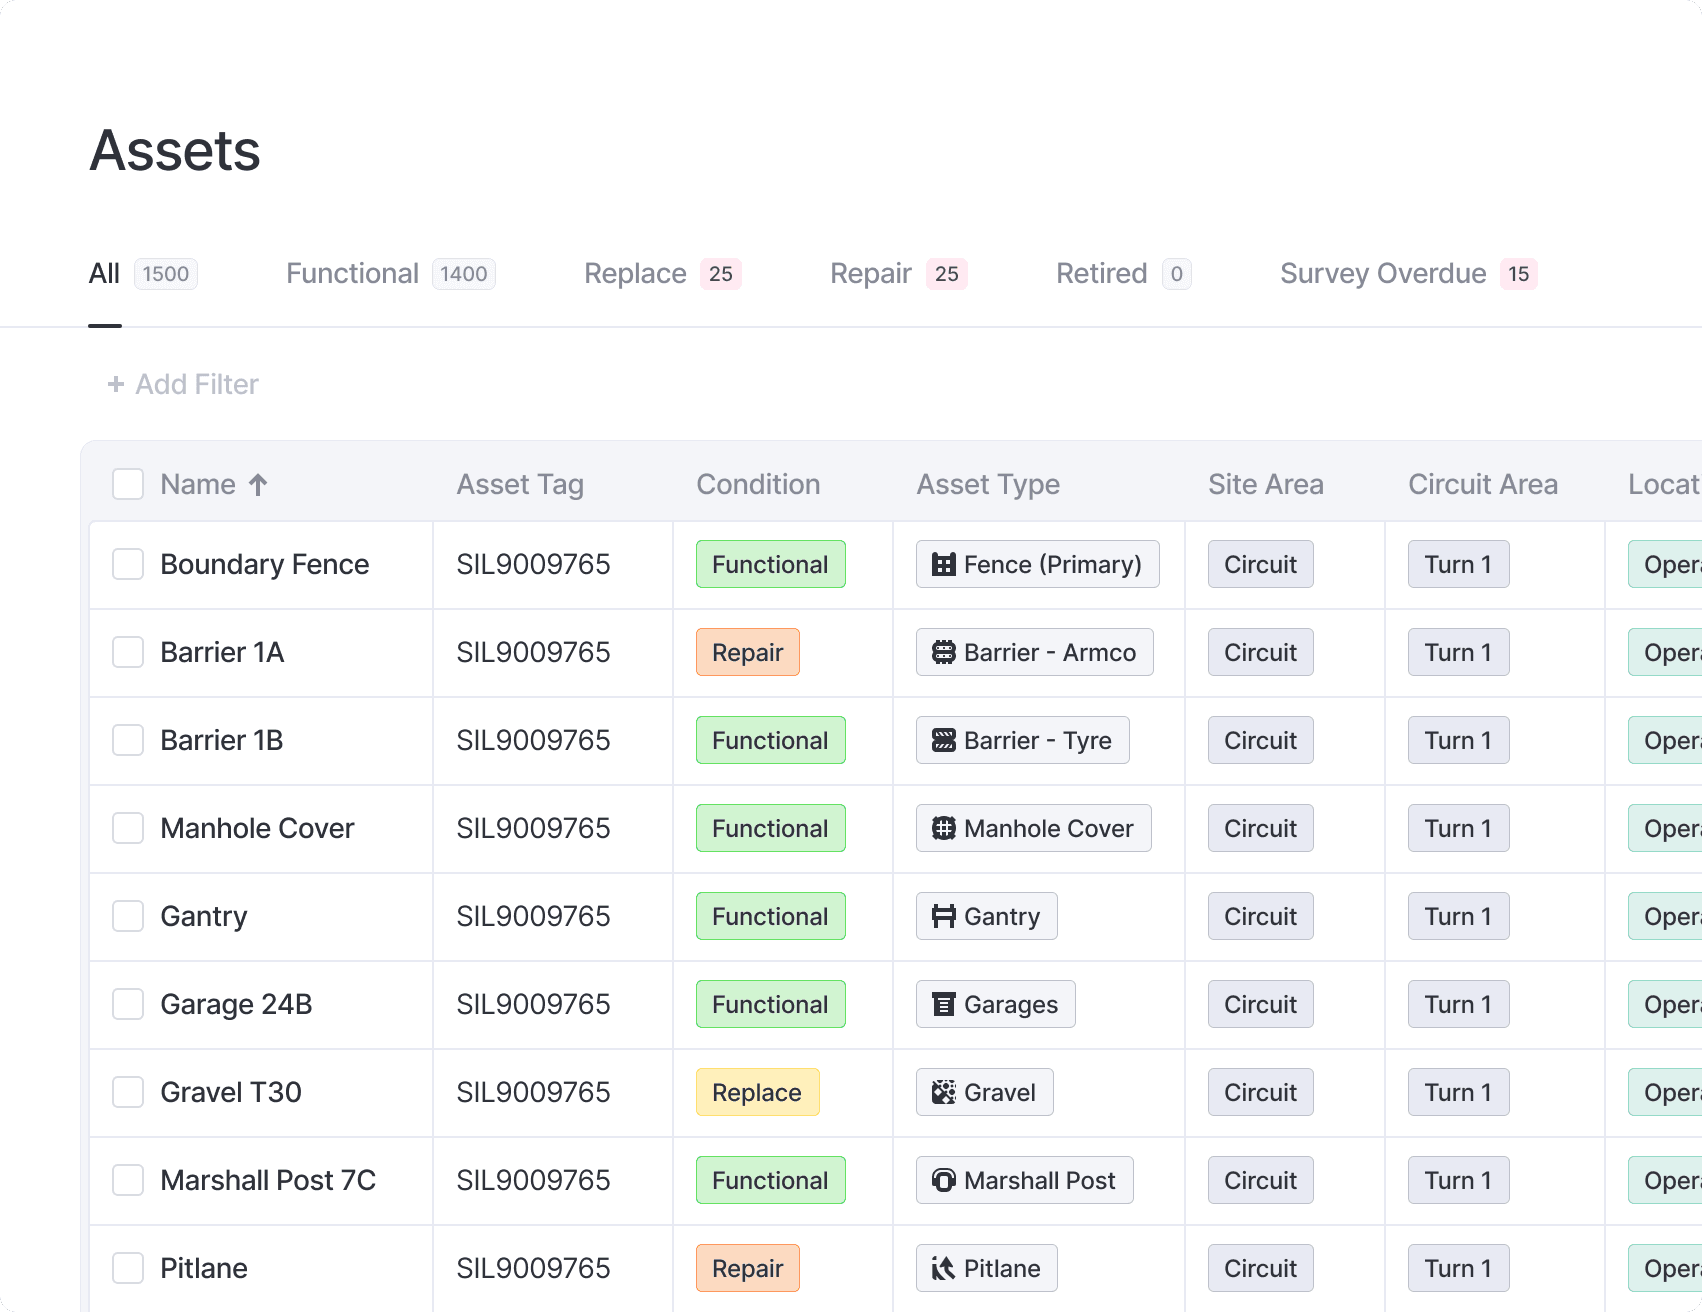Click the ascending sort arrow next to Name
This screenshot has height=1312, width=1702.
tap(258, 485)
